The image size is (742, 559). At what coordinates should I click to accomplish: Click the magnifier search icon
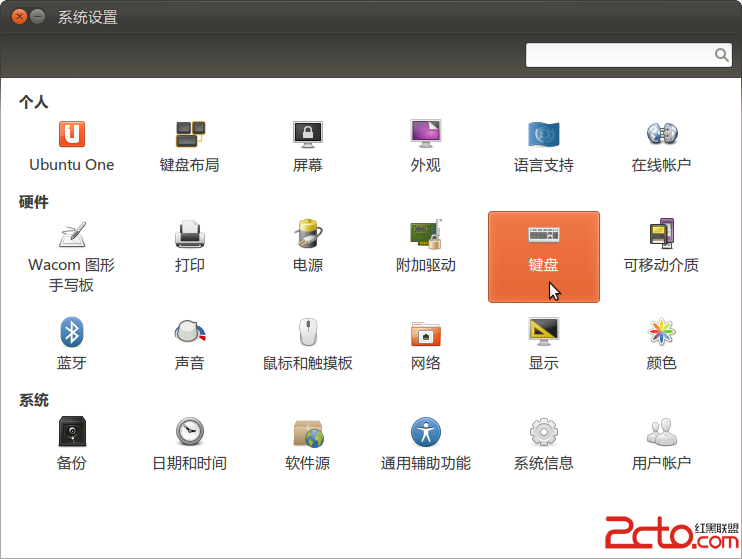coord(721,55)
